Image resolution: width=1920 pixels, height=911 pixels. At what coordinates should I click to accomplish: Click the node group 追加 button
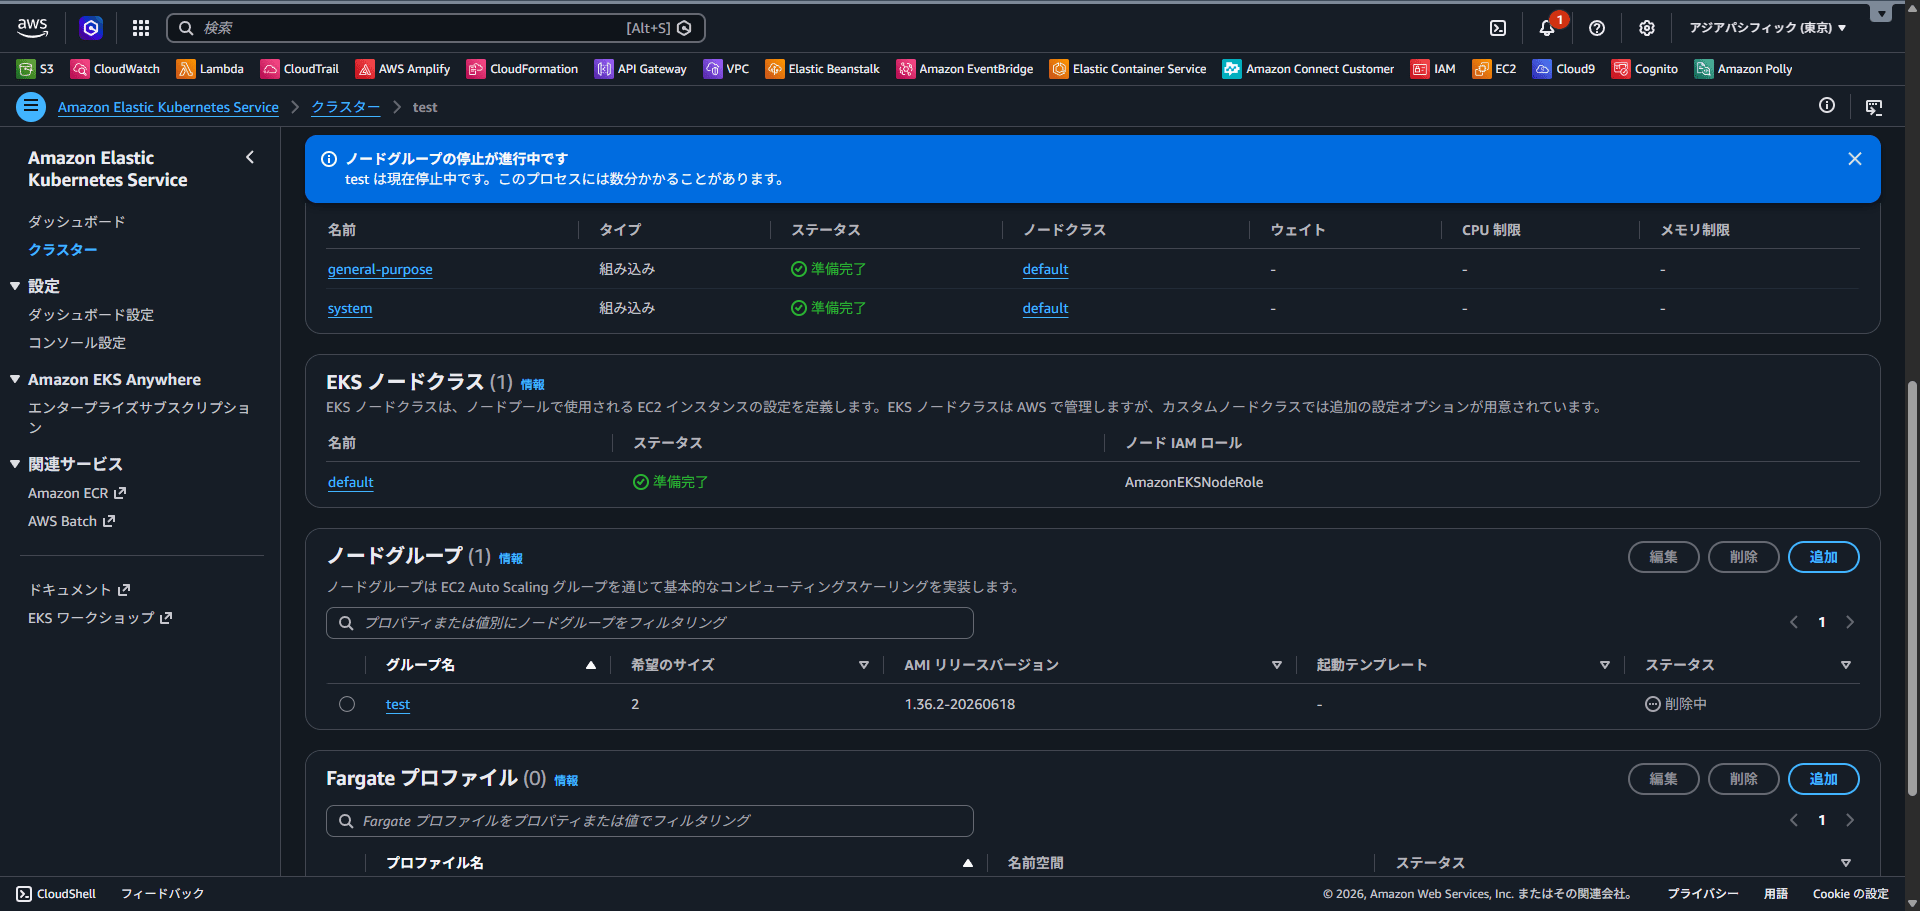pos(1824,557)
